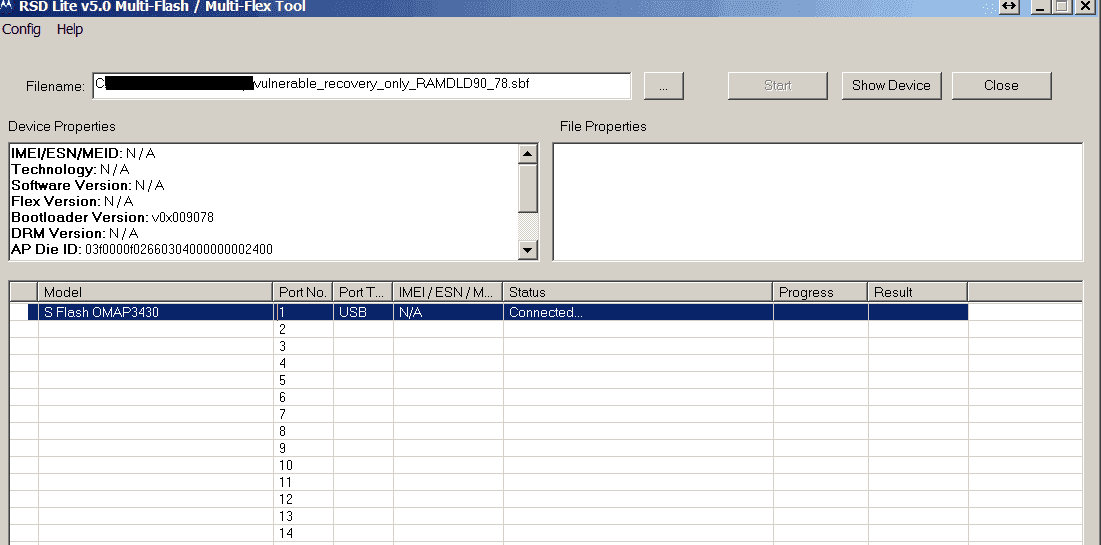Click the Connected... status cell
The height and width of the screenshot is (545, 1101).
pyautogui.click(x=638, y=313)
